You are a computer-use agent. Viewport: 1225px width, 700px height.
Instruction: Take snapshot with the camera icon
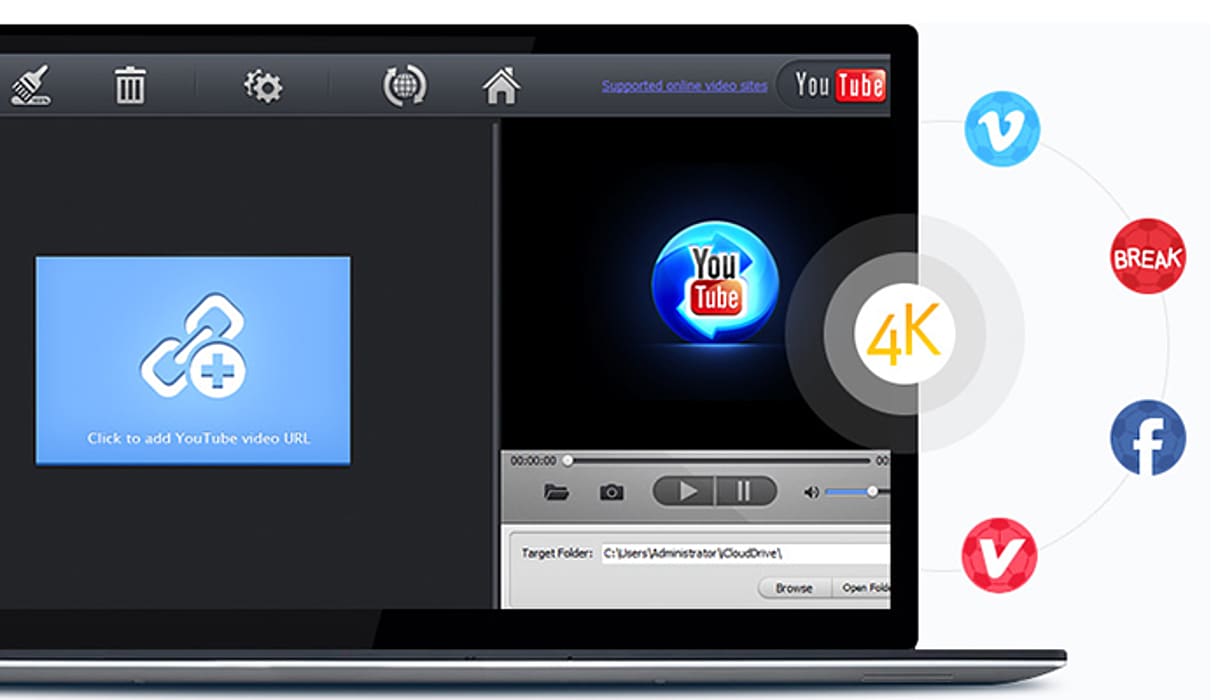[611, 492]
